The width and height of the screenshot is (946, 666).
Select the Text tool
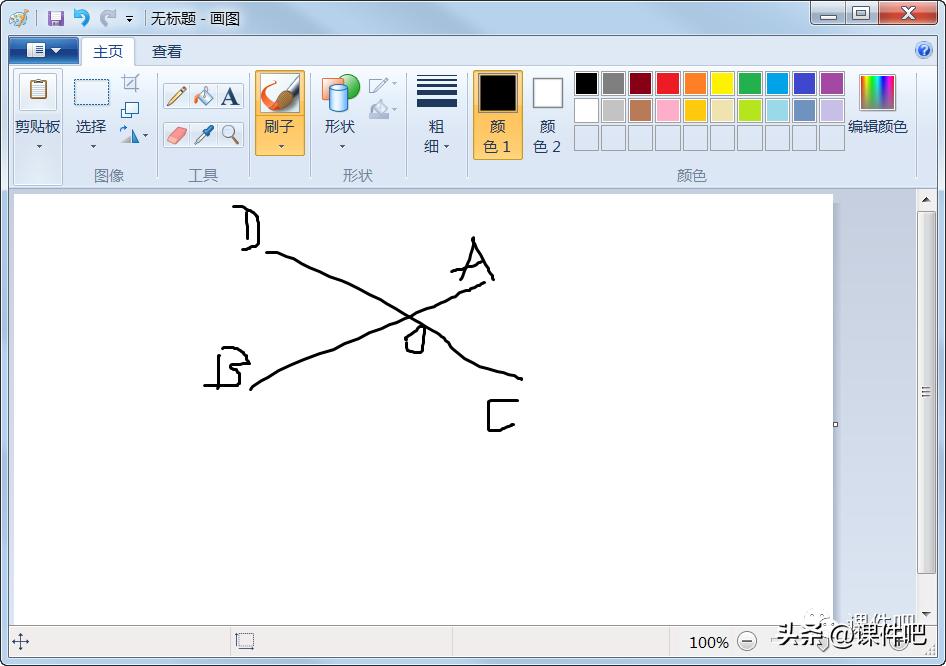point(230,96)
